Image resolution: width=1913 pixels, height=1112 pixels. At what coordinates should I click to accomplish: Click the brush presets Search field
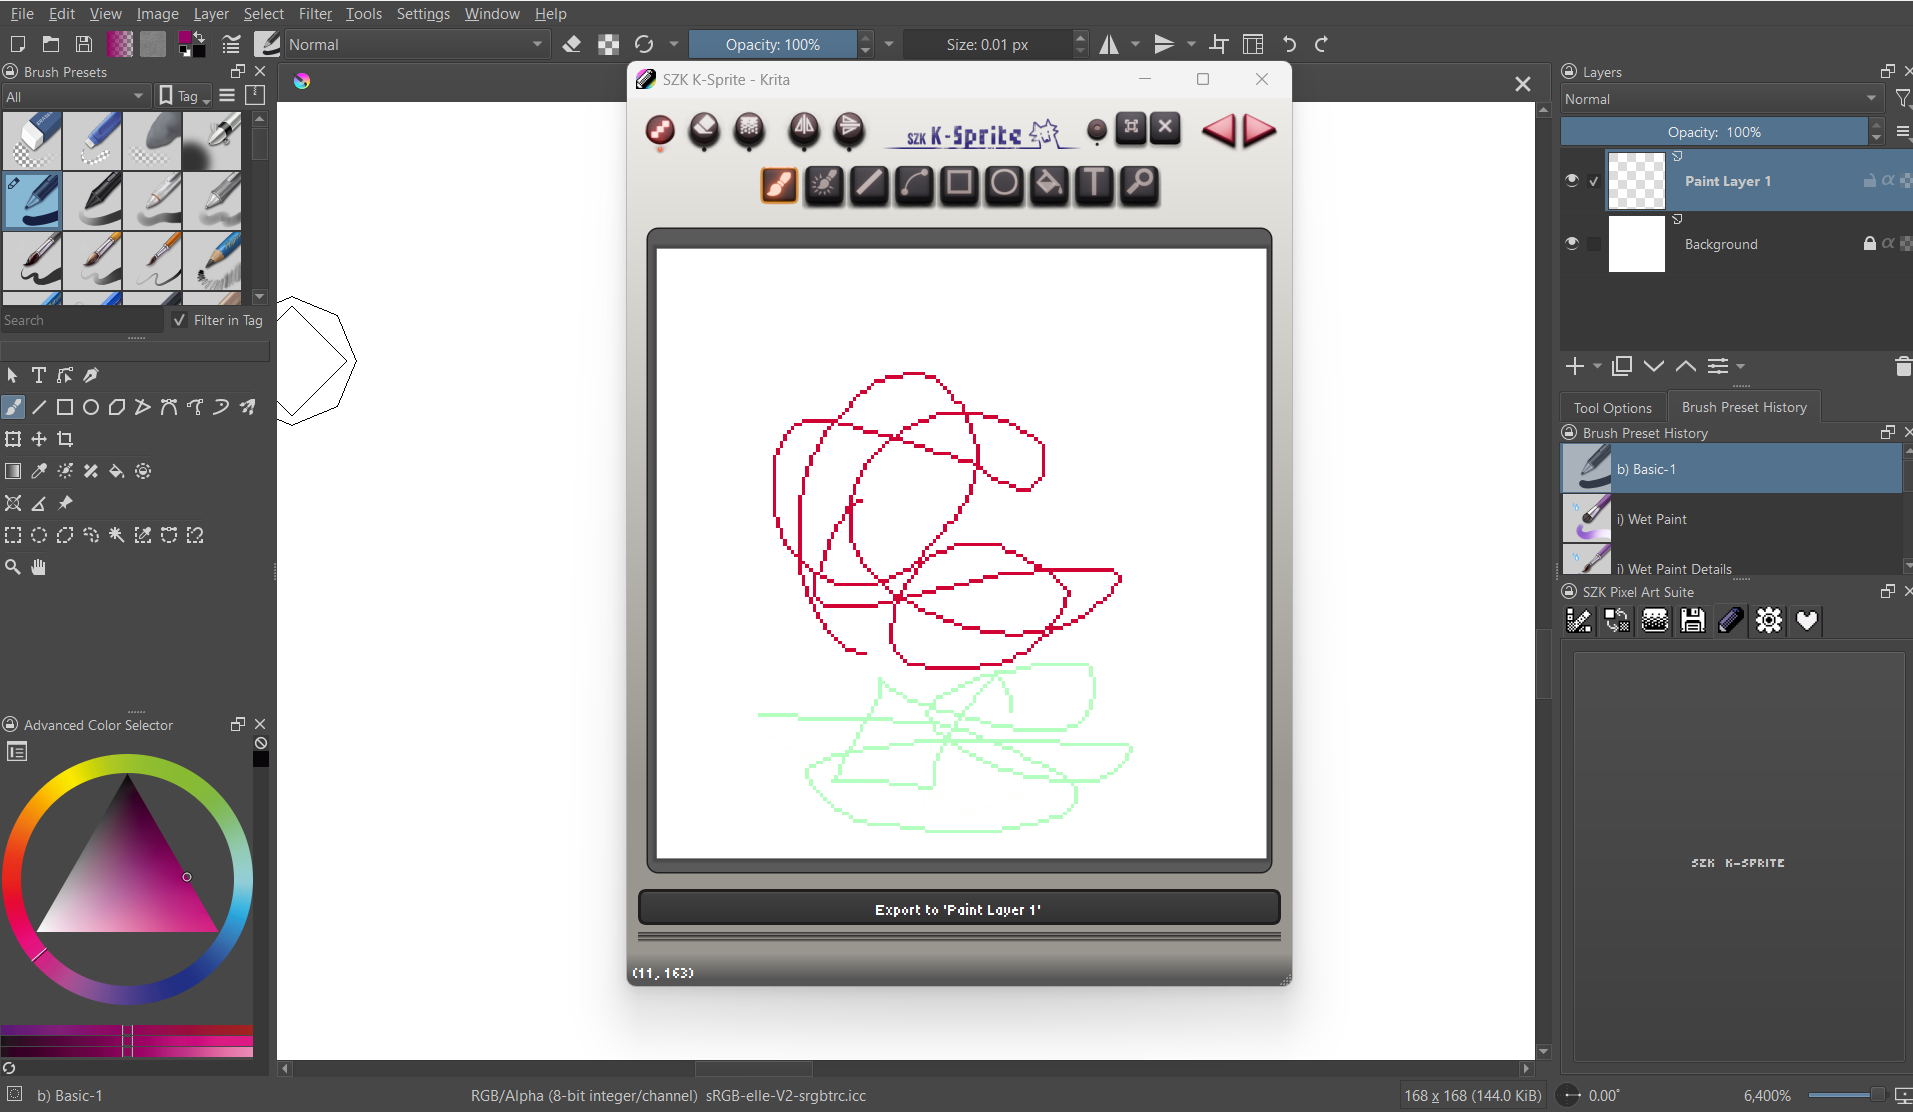[80, 320]
